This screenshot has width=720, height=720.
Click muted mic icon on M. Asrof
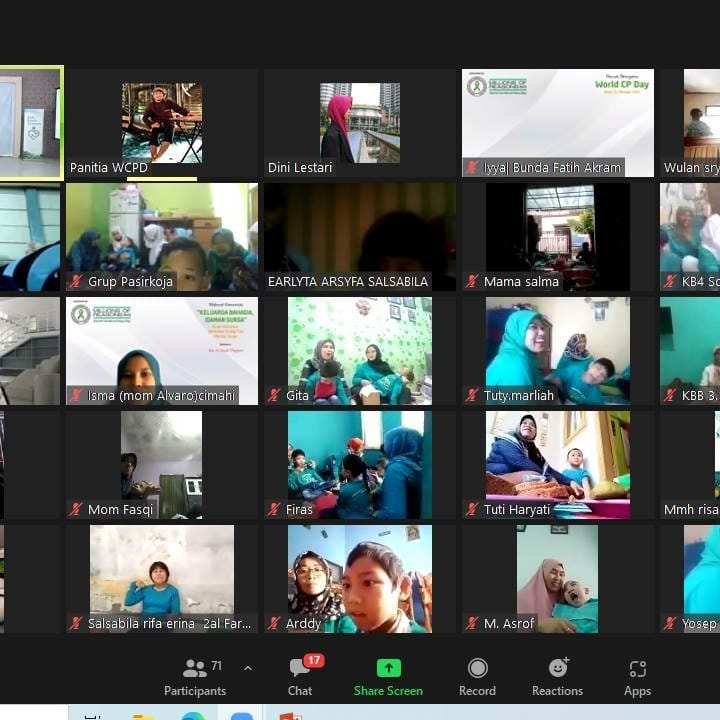coord(472,623)
